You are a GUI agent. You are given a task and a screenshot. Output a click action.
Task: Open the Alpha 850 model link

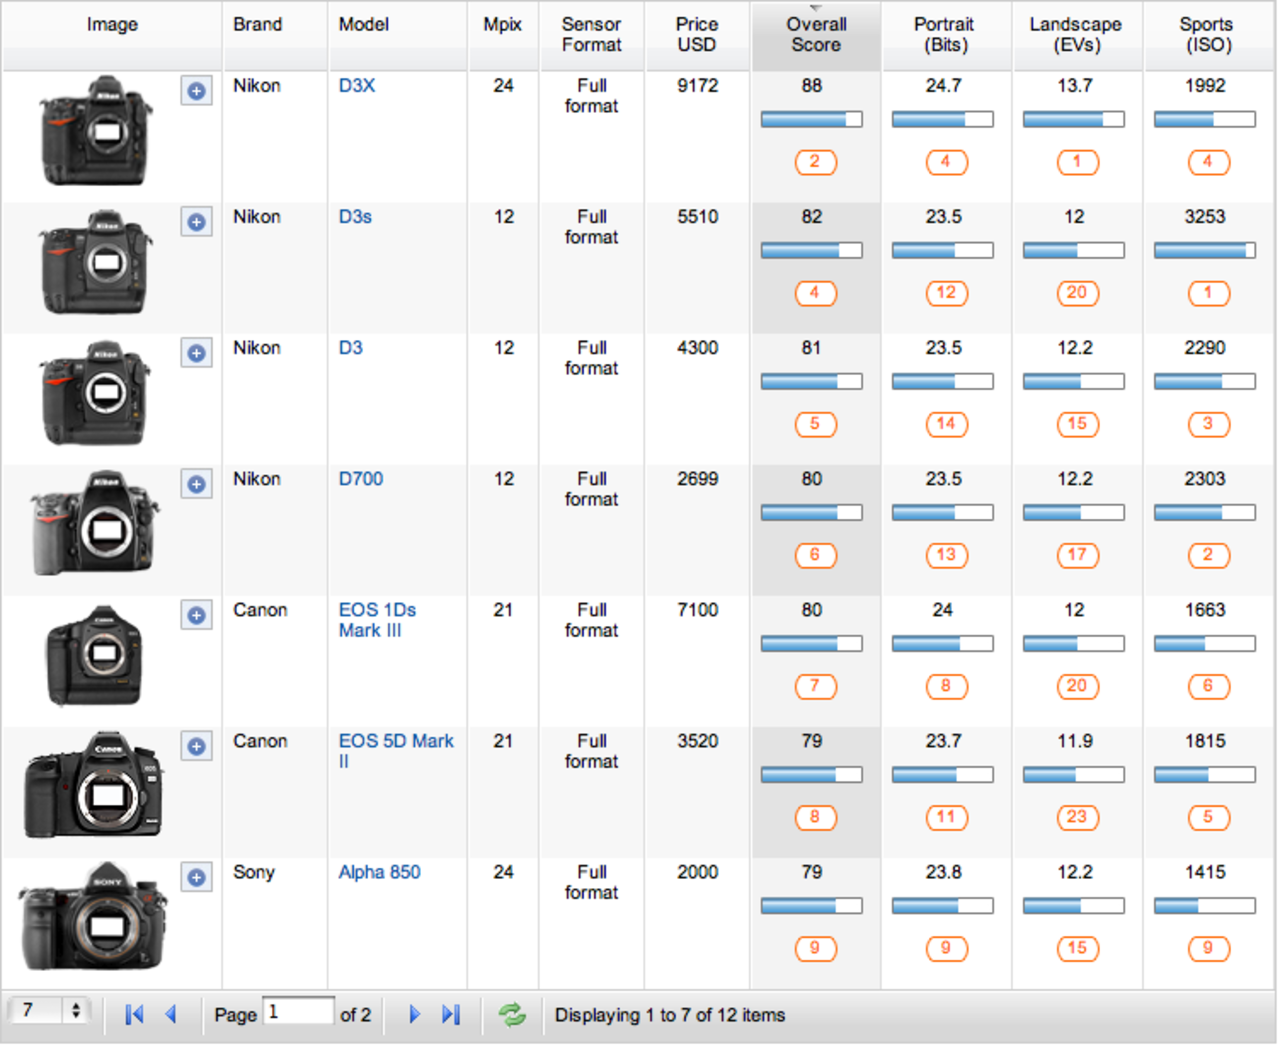point(380,872)
